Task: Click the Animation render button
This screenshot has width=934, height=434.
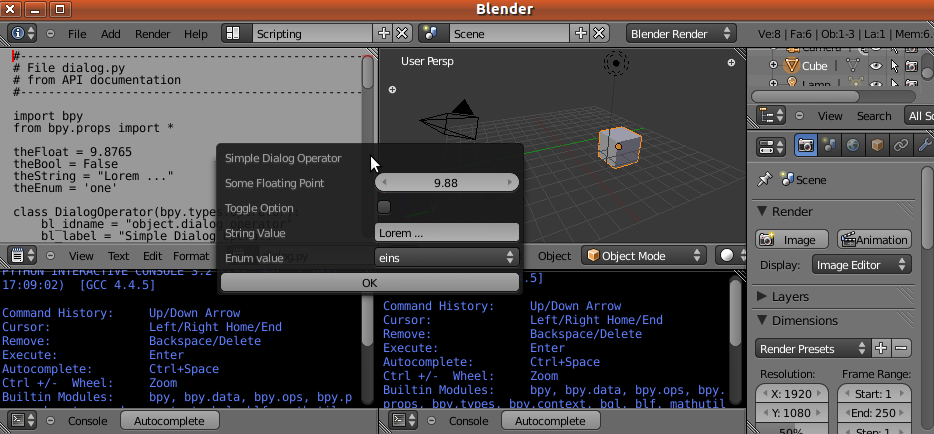Action: [874, 240]
